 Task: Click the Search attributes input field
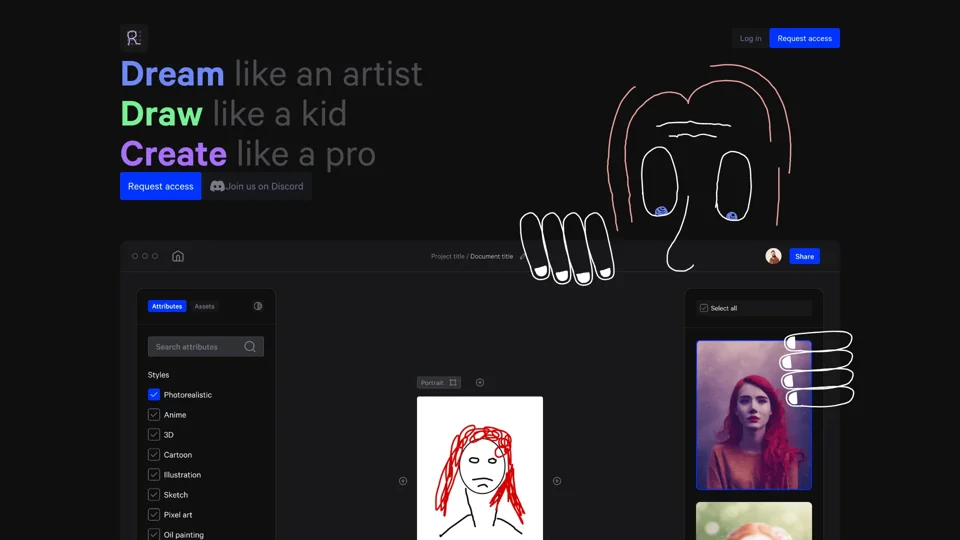(206, 347)
